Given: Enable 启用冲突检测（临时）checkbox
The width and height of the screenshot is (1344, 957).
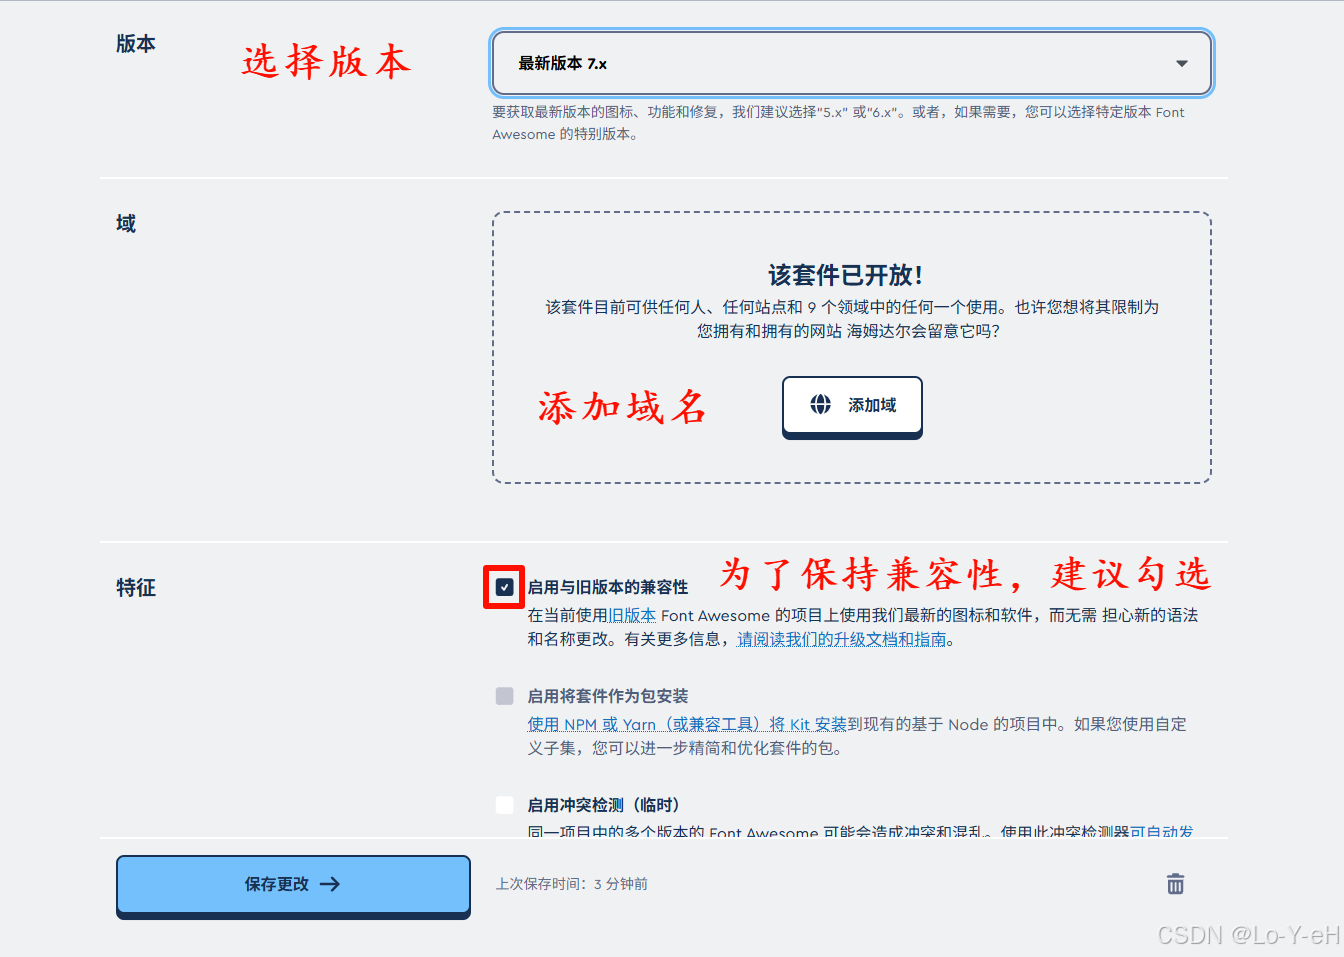Looking at the screenshot, I should pyautogui.click(x=504, y=805).
